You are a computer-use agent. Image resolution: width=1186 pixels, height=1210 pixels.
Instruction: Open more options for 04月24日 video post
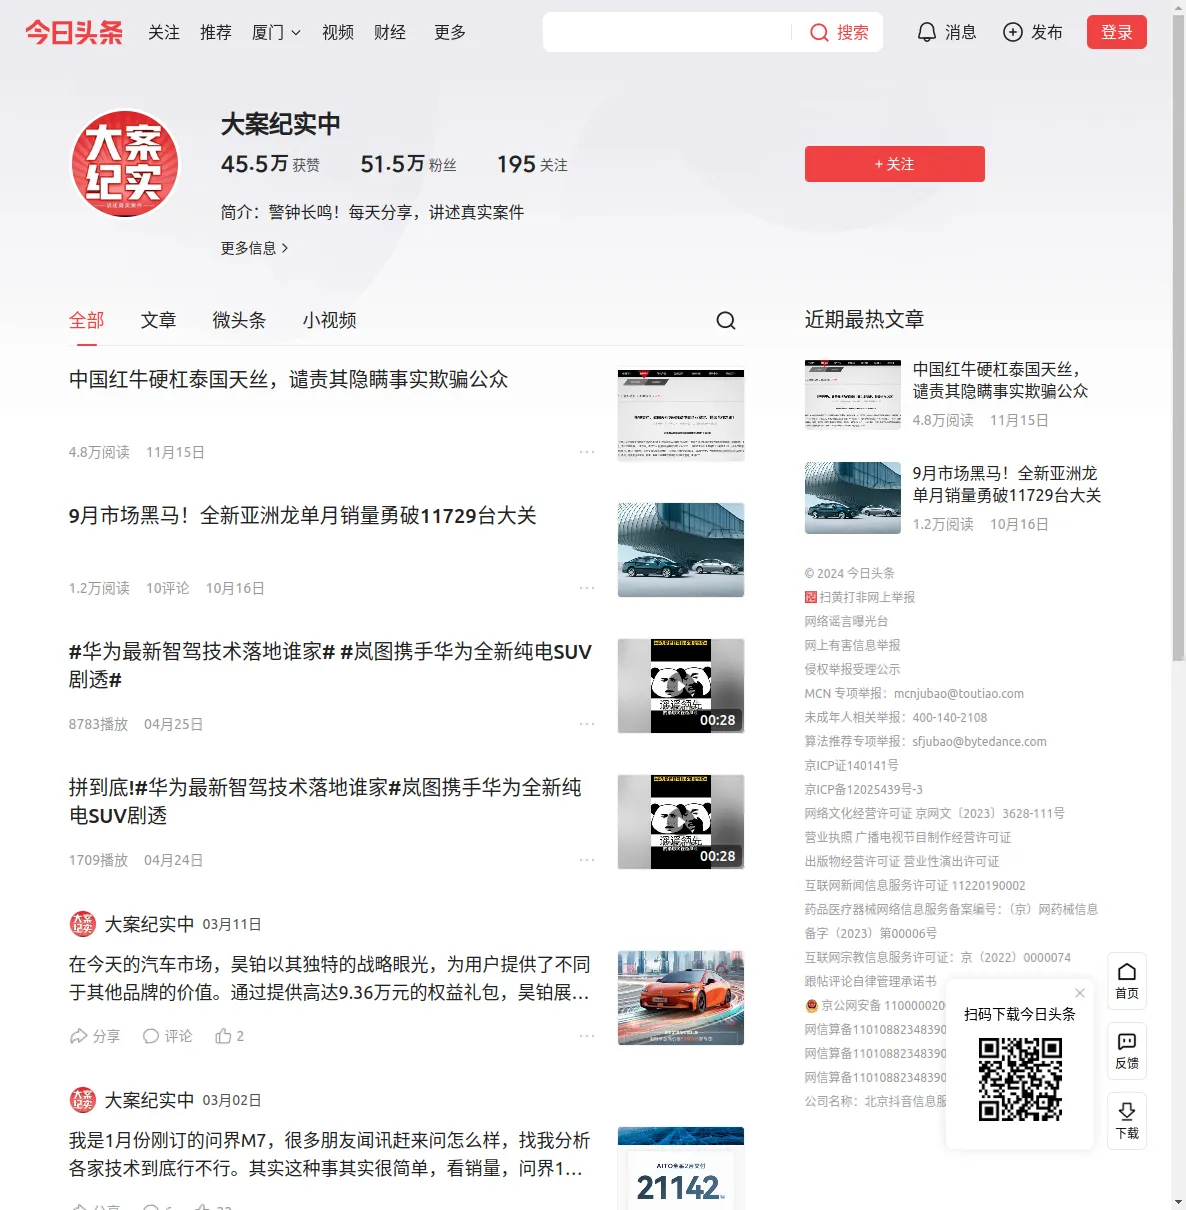pyautogui.click(x=587, y=860)
